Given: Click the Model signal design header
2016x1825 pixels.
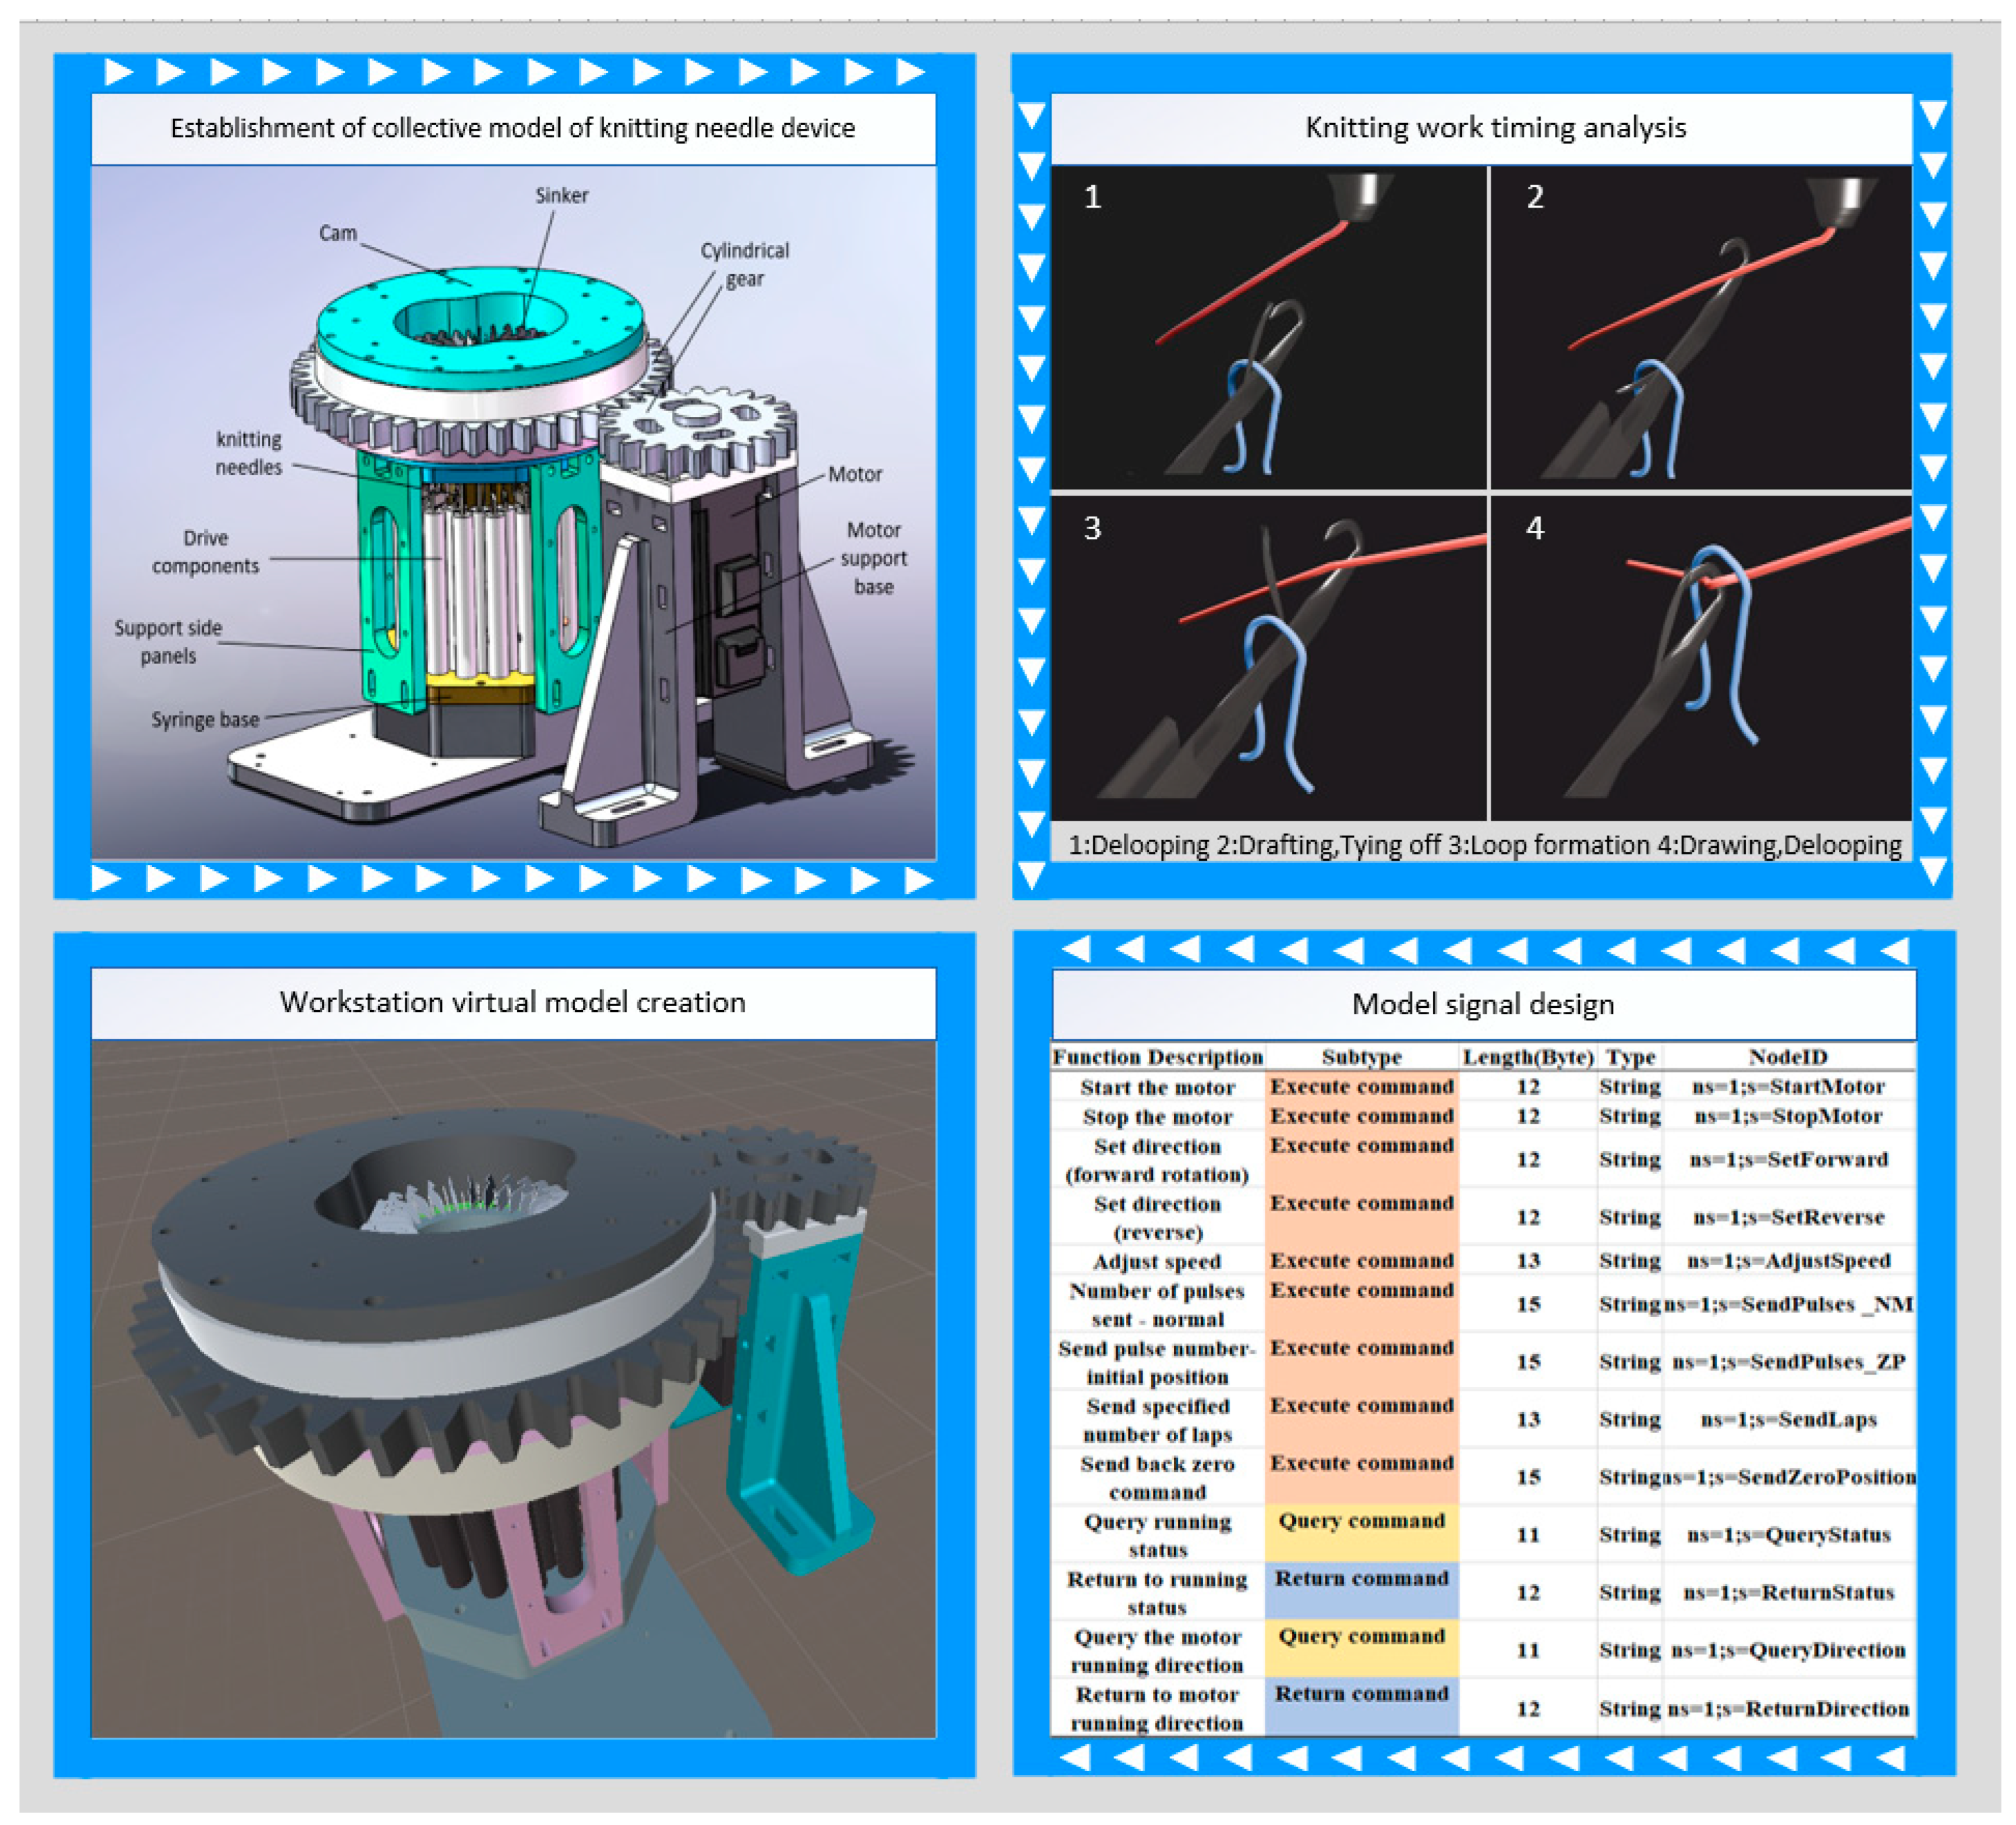Looking at the screenshot, I should [x=1482, y=1004].
